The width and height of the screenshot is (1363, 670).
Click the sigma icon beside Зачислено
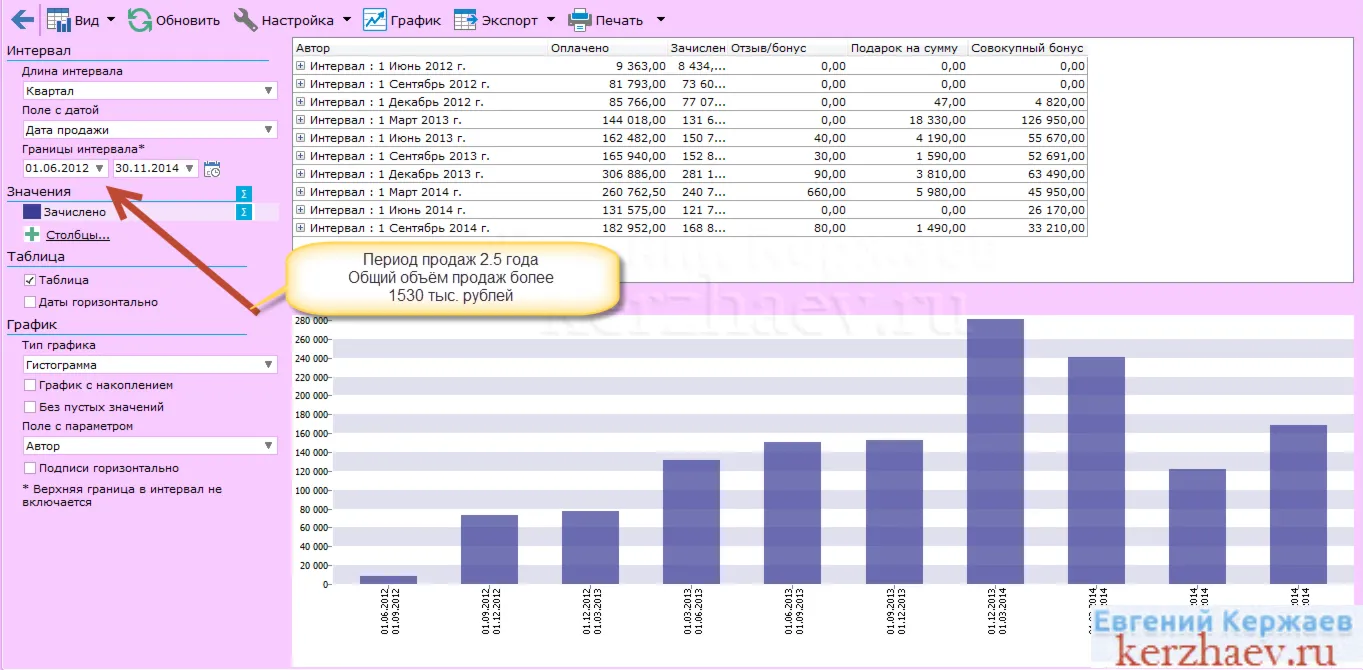[x=243, y=212]
